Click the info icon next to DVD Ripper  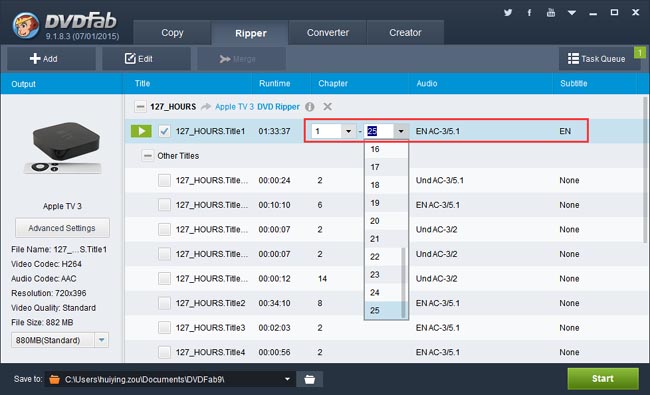[310, 107]
